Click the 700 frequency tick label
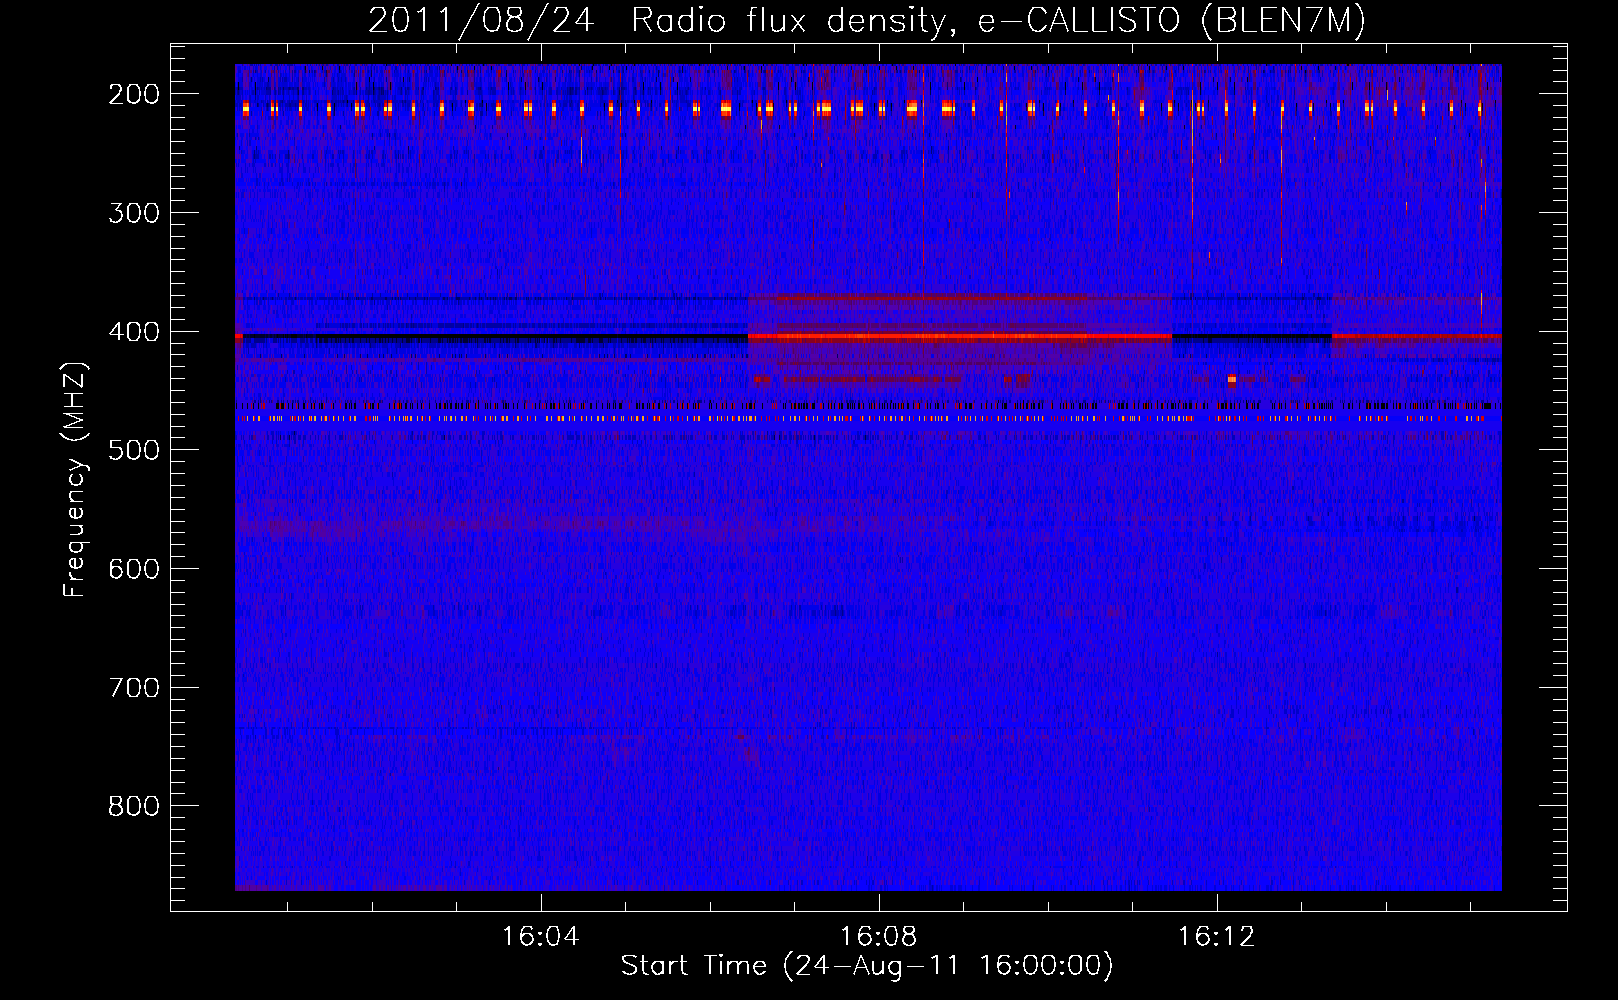The width and height of the screenshot is (1618, 1000). click(x=134, y=688)
